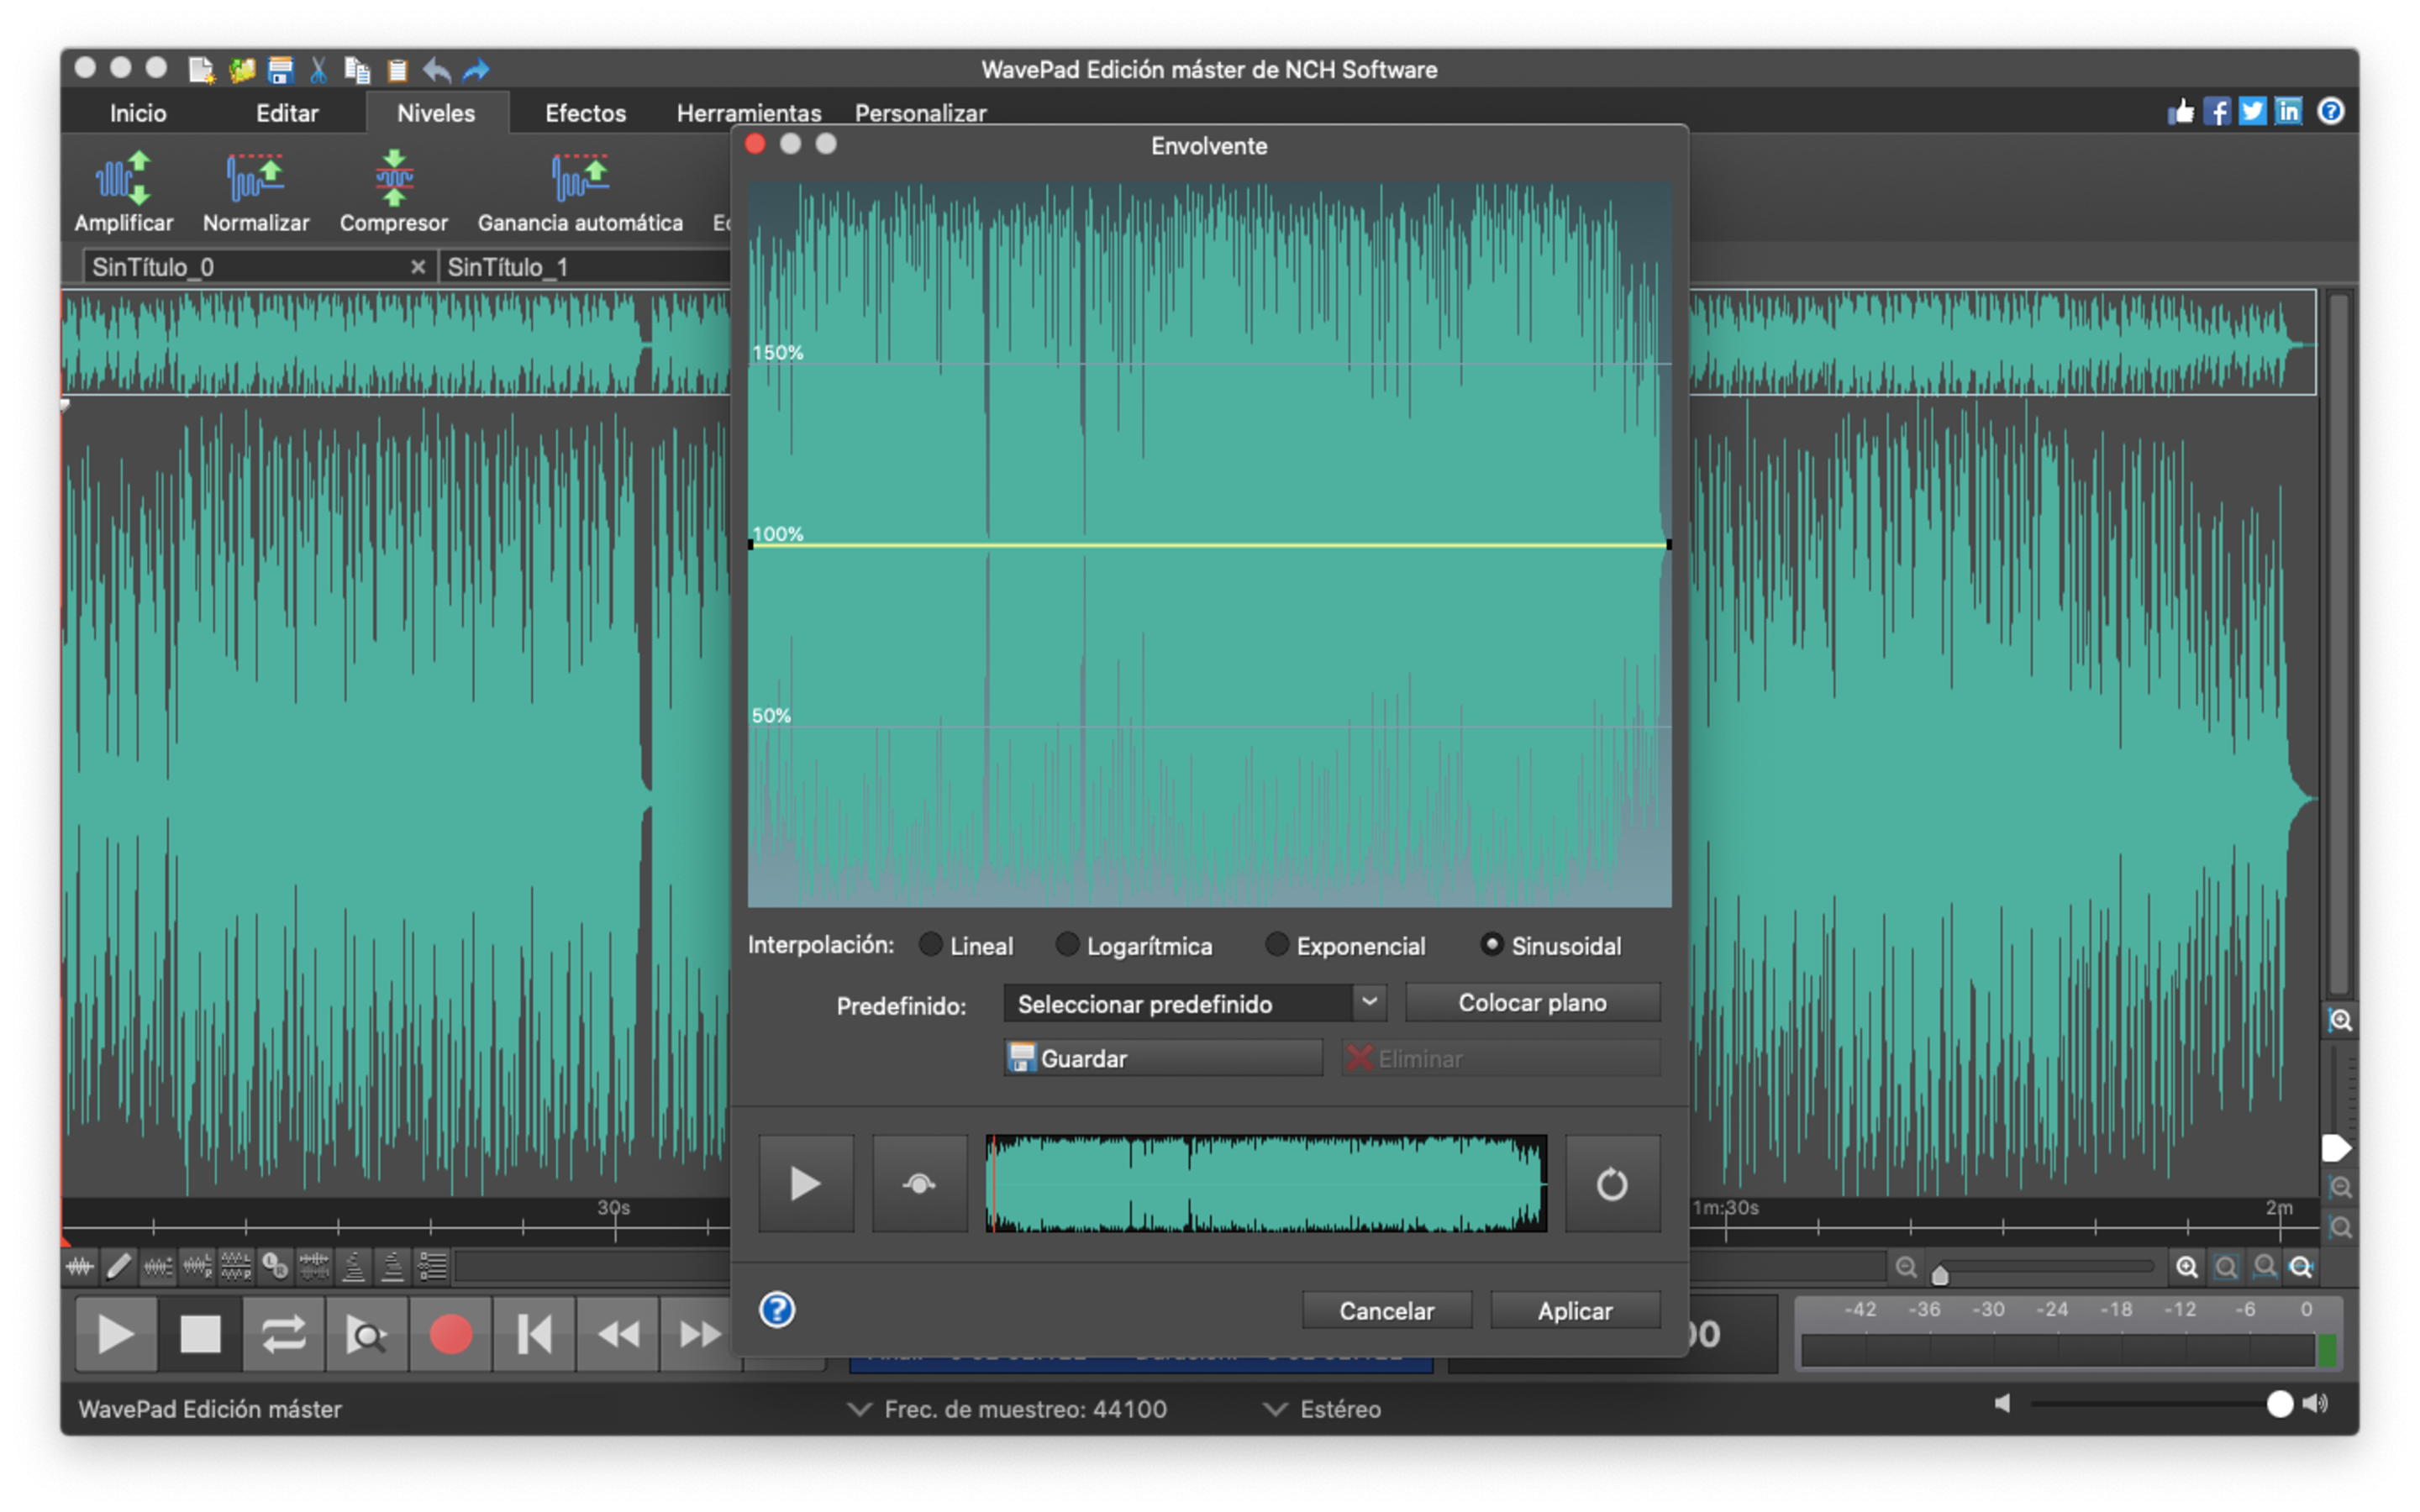
Task: Click the Ganancia automática icon
Action: (x=580, y=177)
